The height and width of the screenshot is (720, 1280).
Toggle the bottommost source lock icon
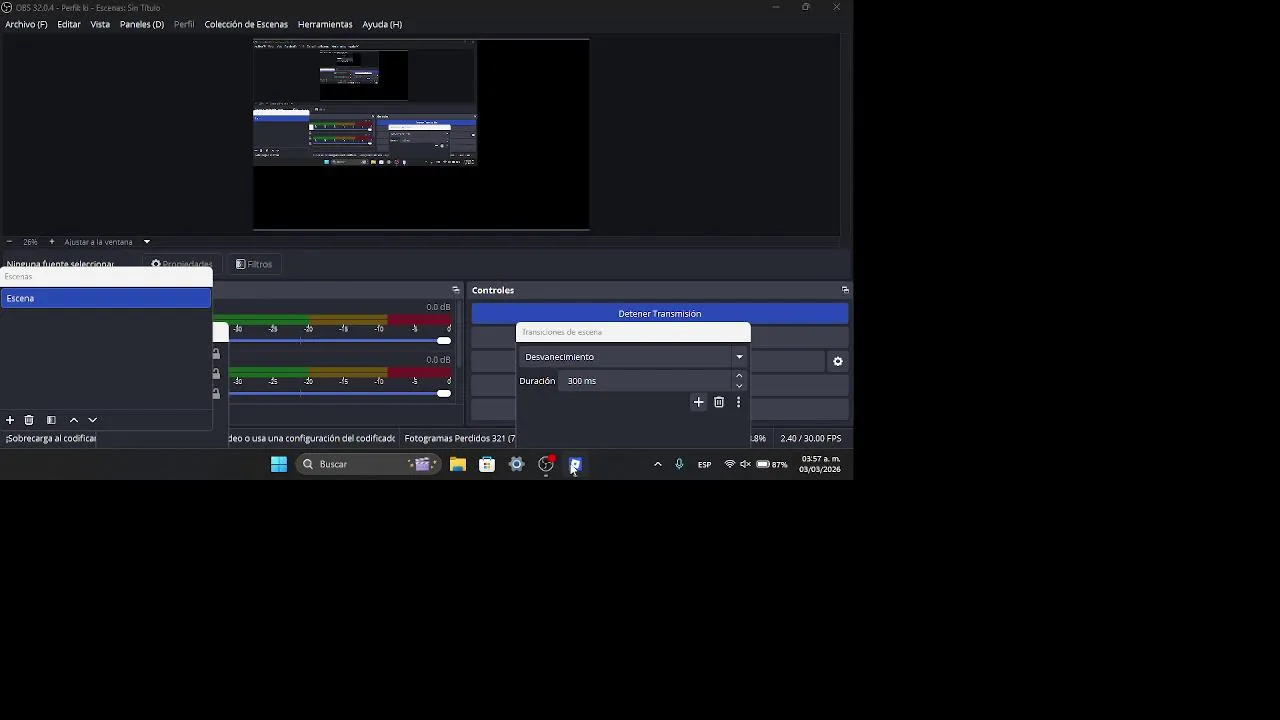click(216, 393)
